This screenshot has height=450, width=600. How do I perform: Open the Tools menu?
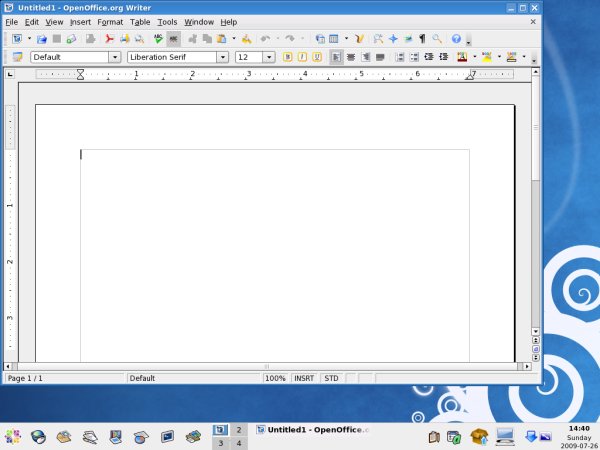pyautogui.click(x=167, y=22)
